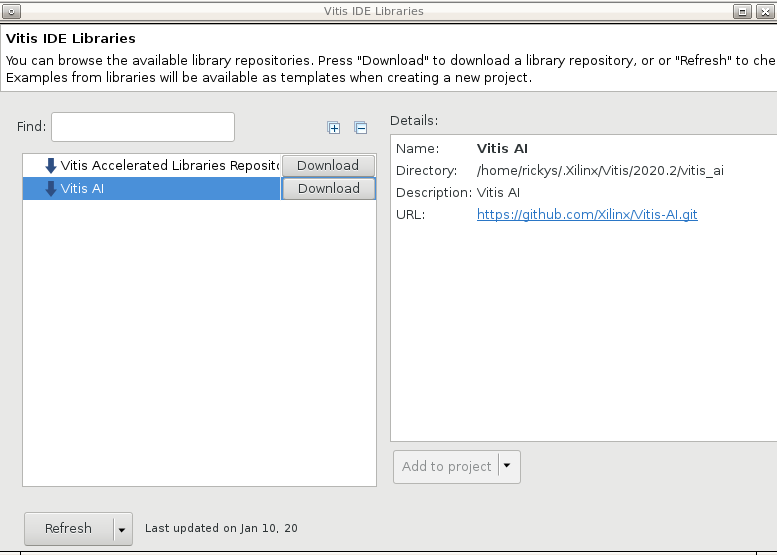Expand the Add to project dropdown arrow
Viewport: 777px width, 555px height.
click(508, 467)
